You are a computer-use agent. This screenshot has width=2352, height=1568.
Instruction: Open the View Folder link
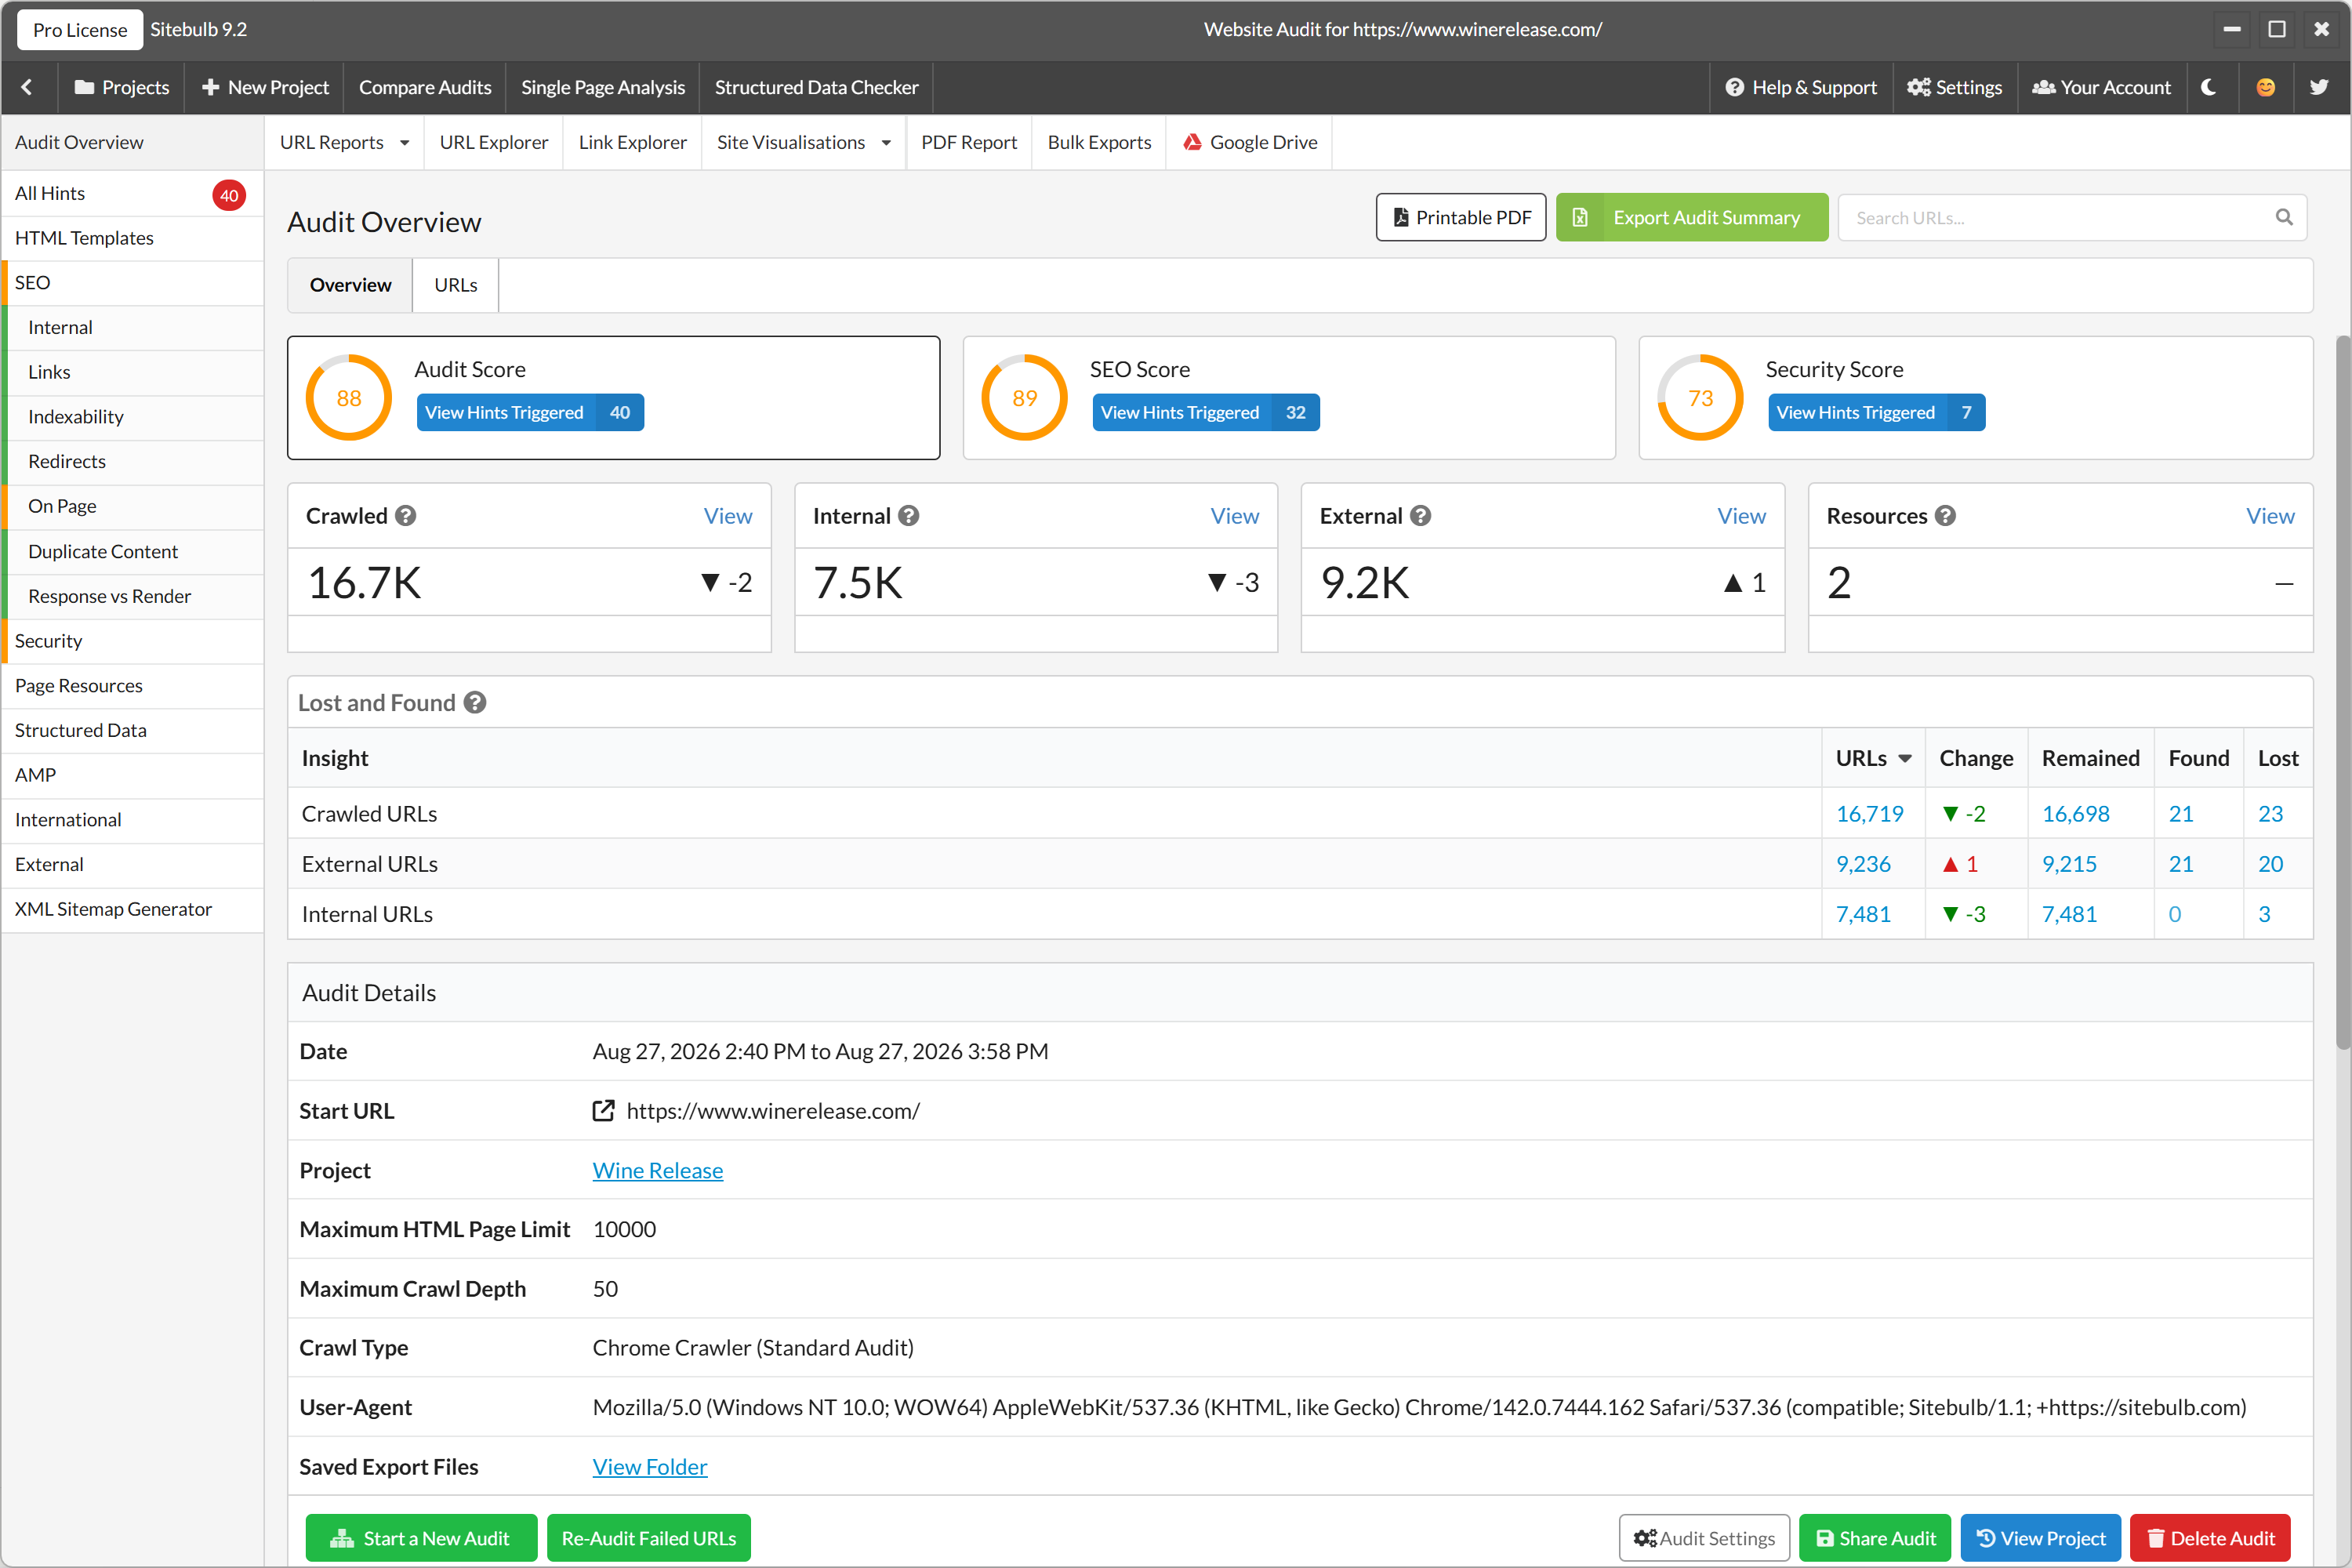pos(649,1467)
